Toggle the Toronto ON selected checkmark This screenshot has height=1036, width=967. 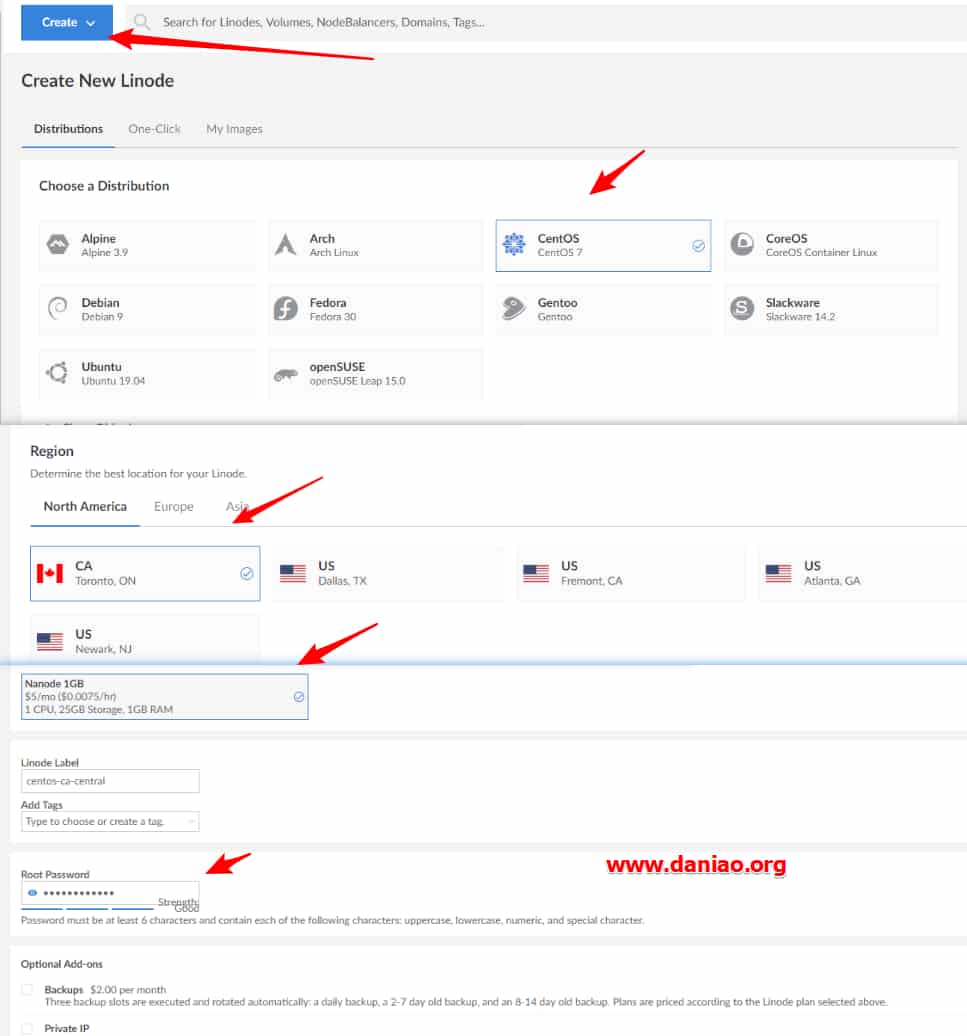246,573
